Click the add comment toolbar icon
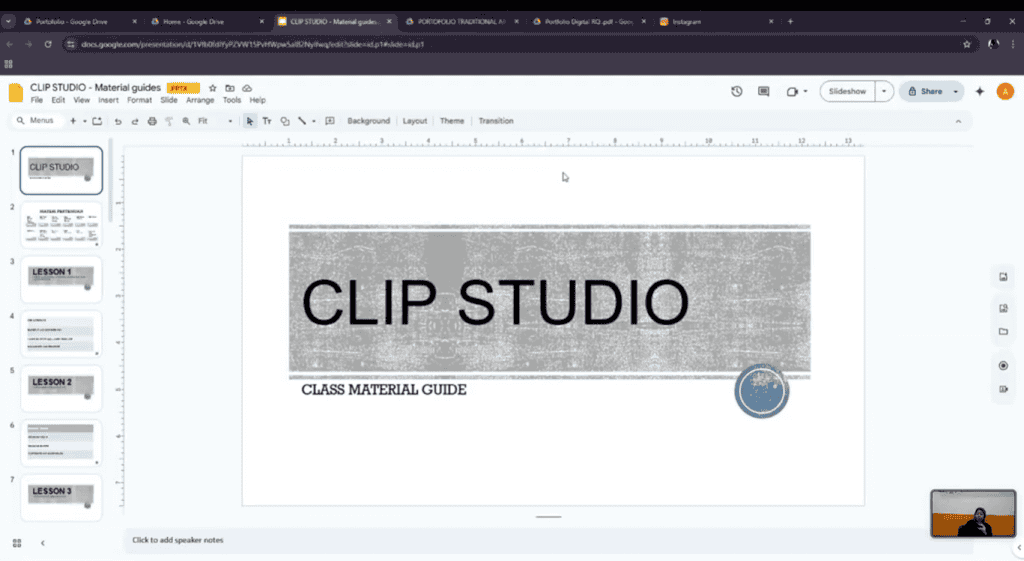Image resolution: width=1024 pixels, height=561 pixels. (330, 121)
